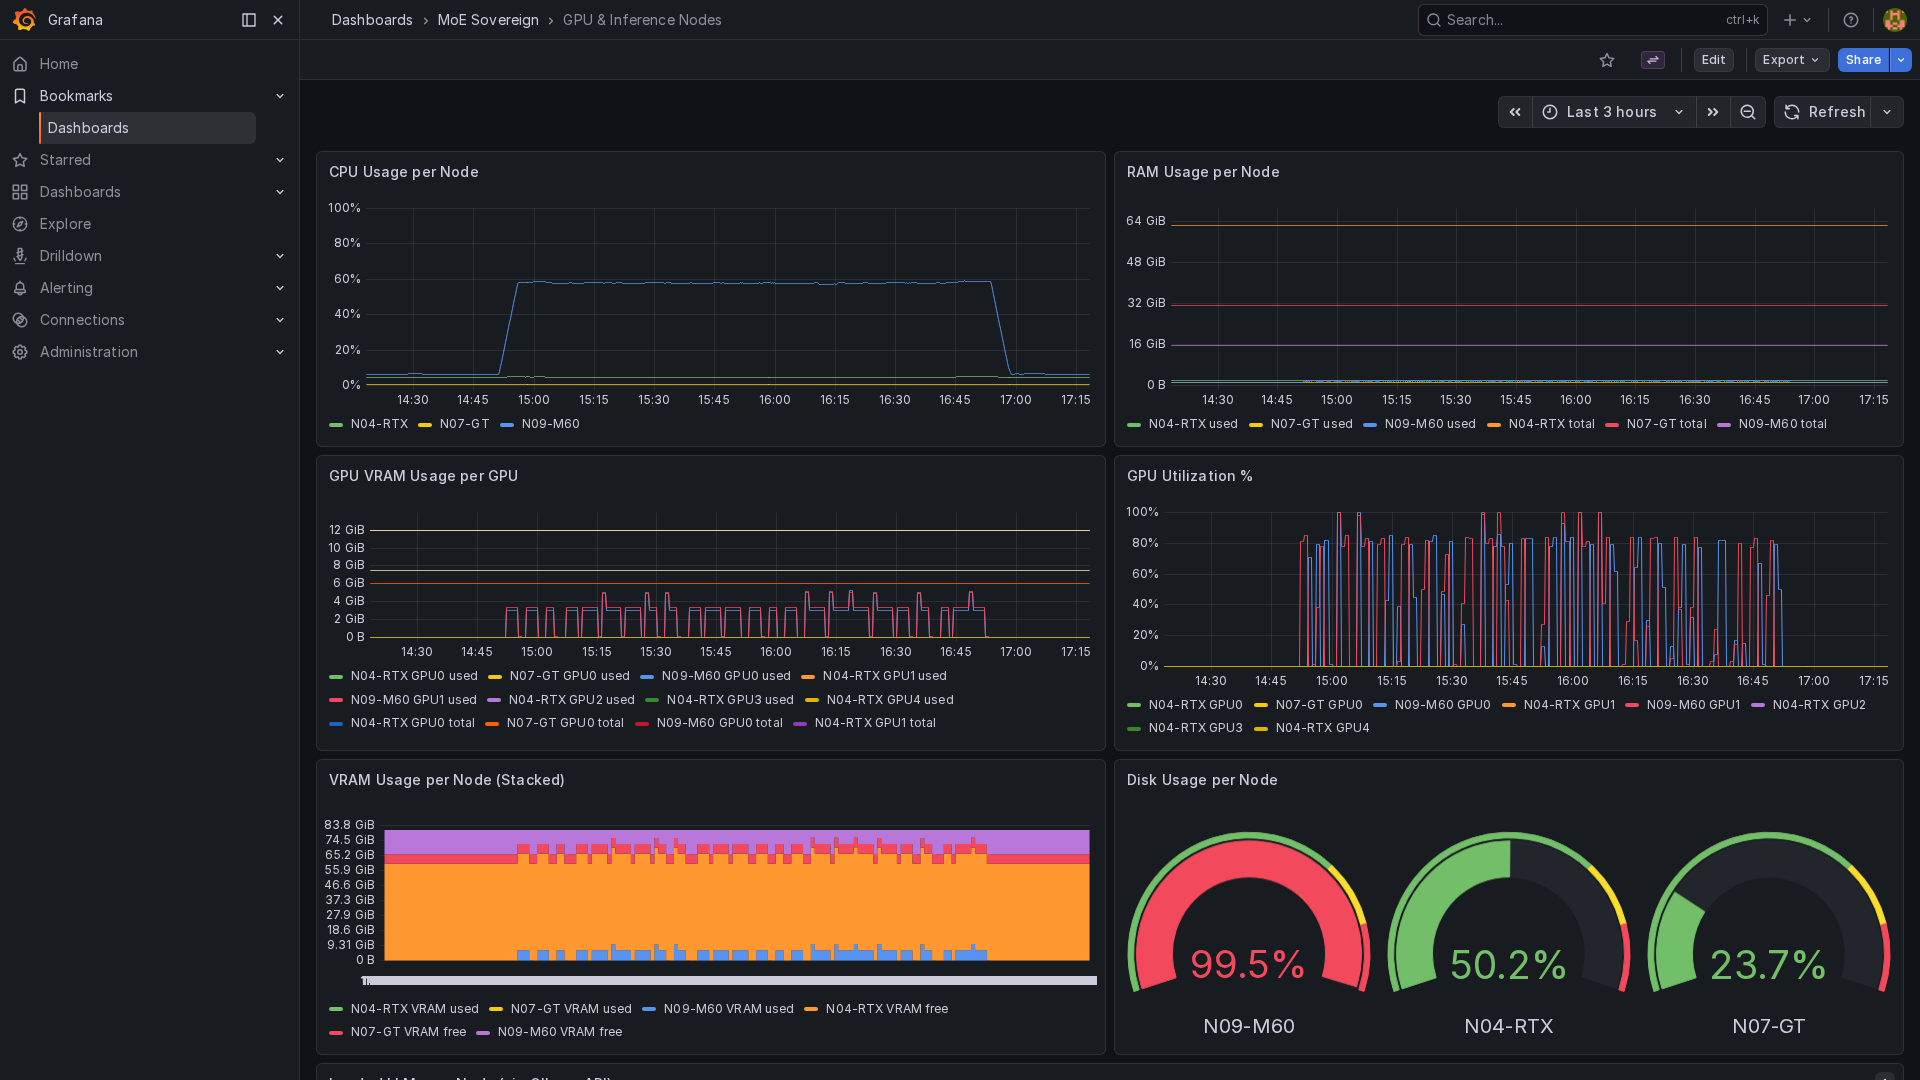Click the Edit button

point(1713,60)
